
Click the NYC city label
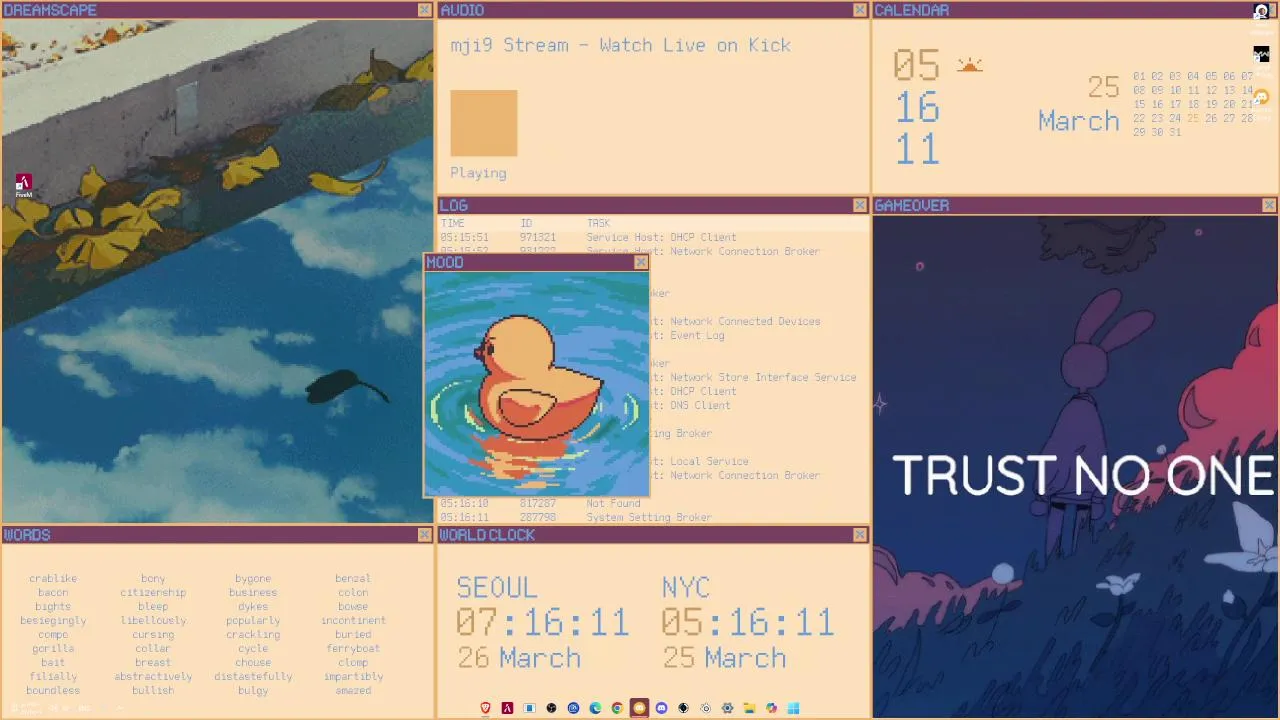click(685, 587)
